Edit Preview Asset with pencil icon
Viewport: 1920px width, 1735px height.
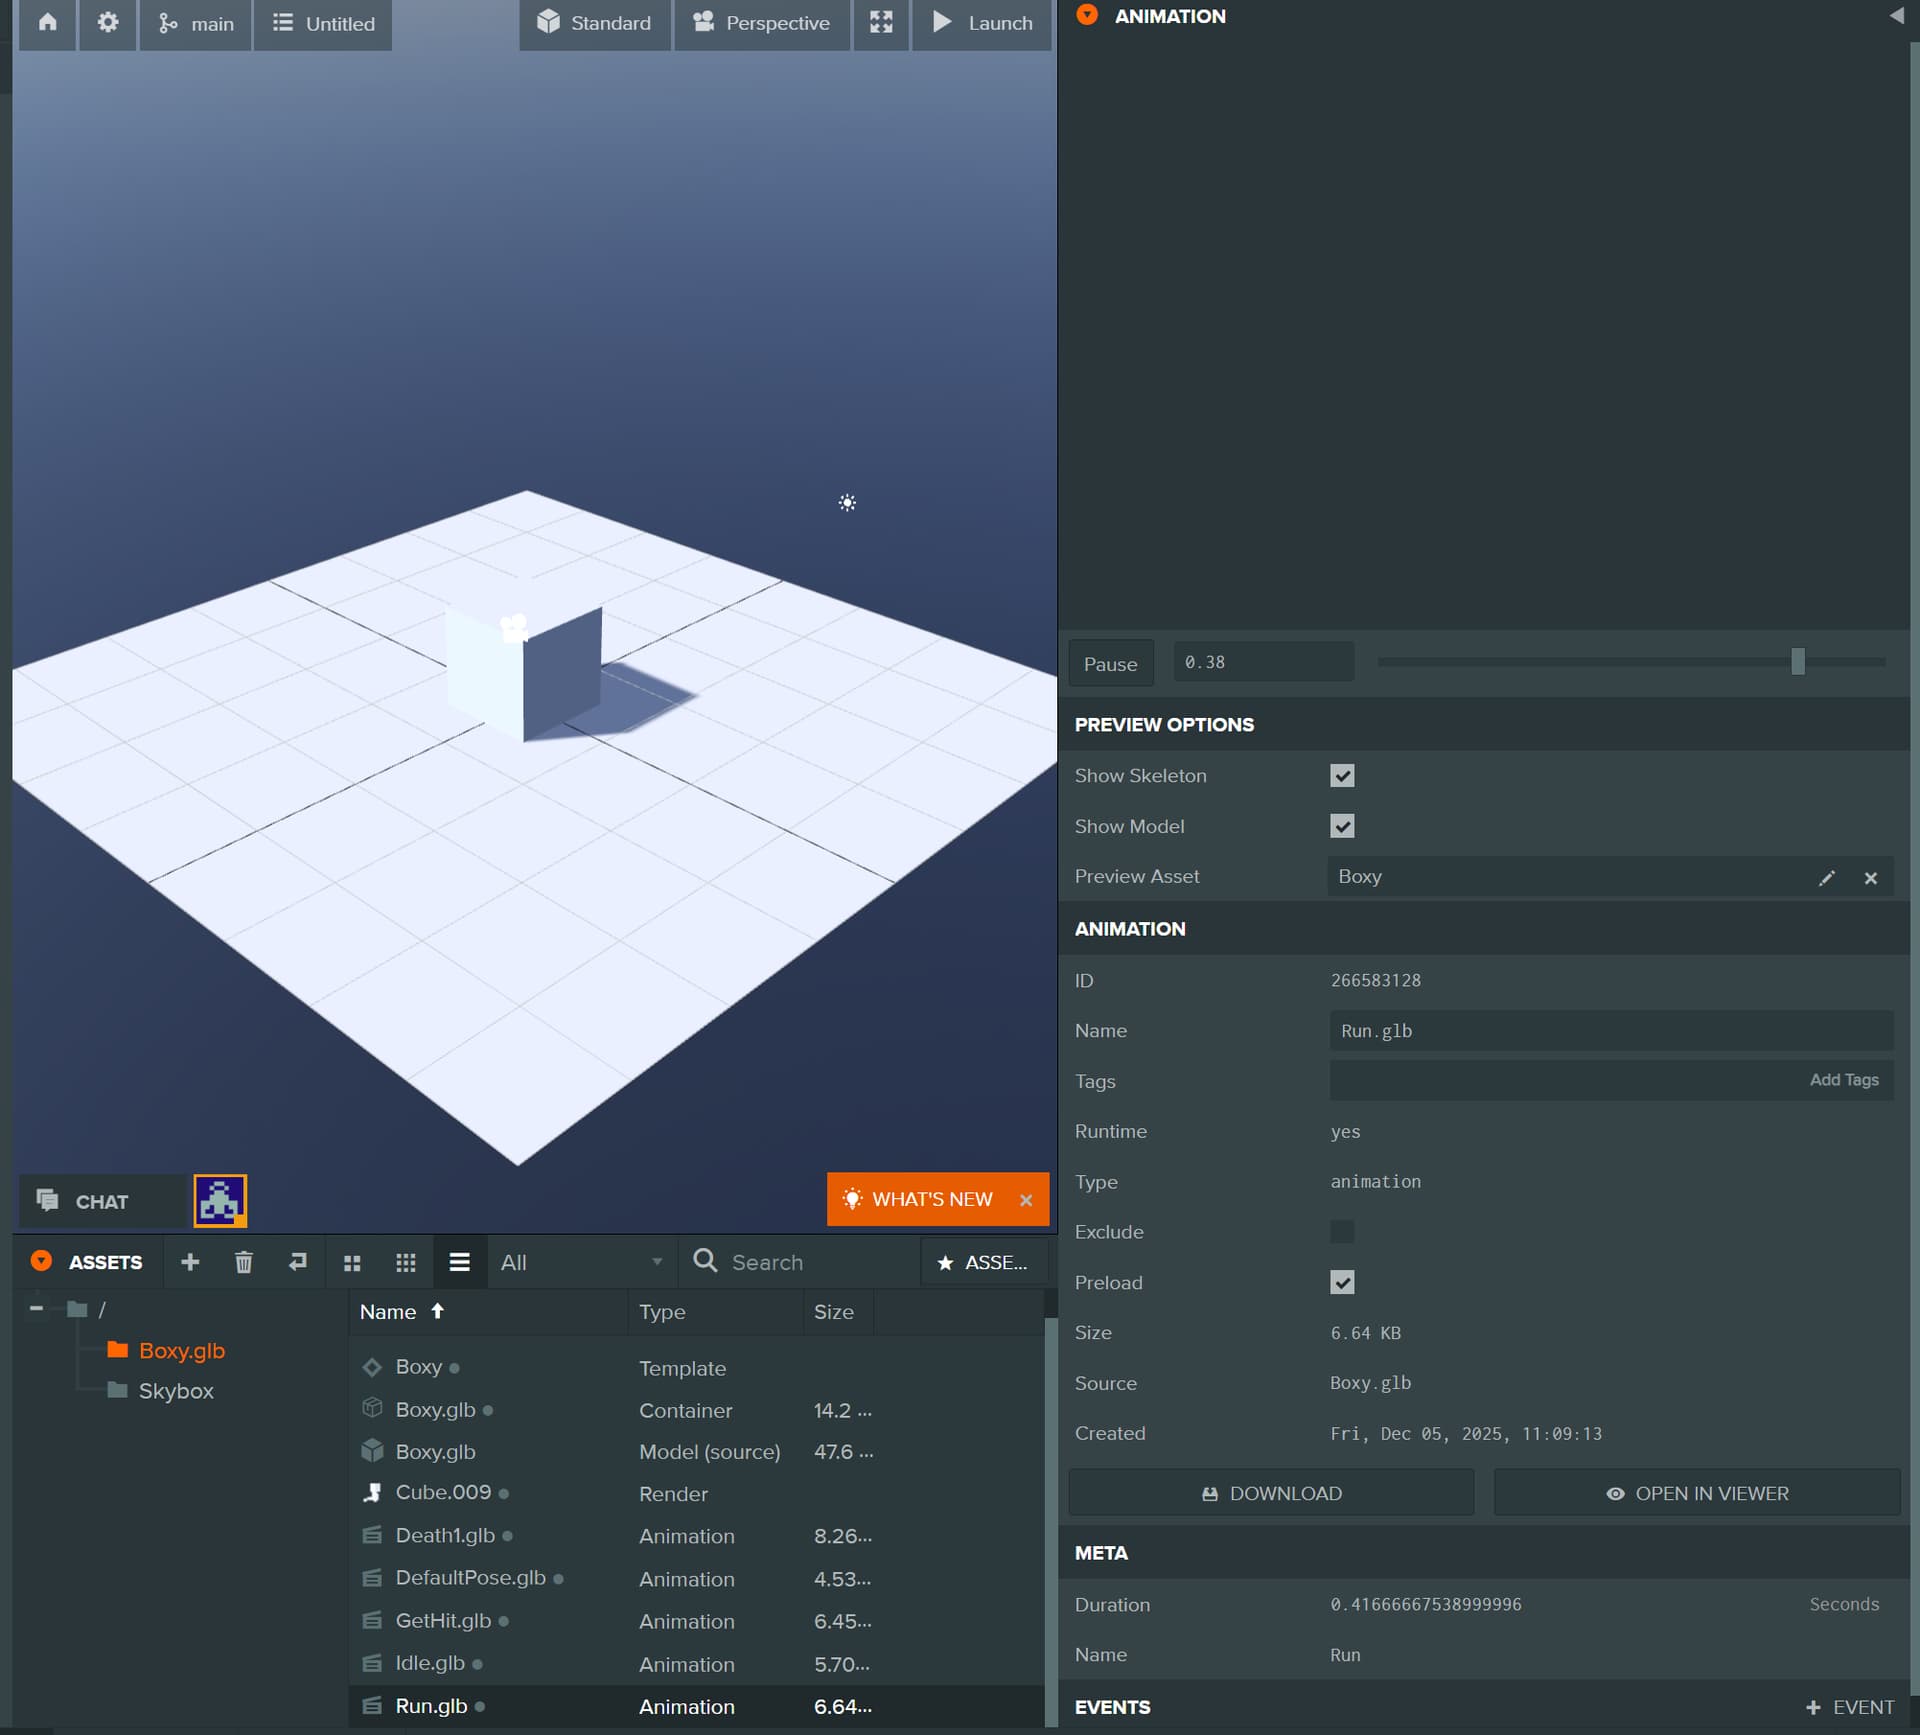pos(1826,878)
